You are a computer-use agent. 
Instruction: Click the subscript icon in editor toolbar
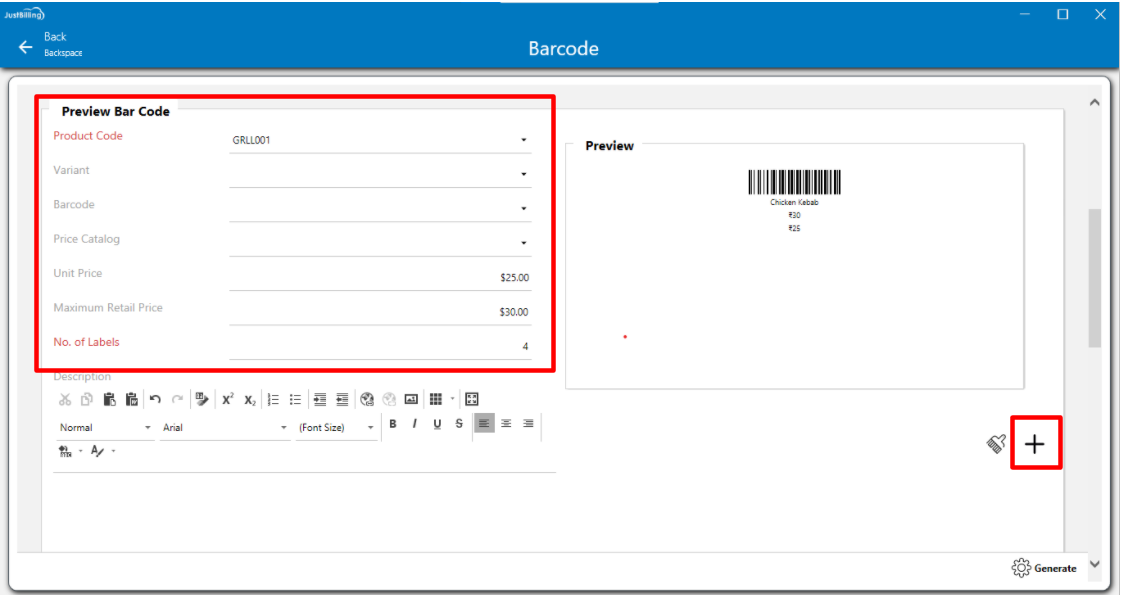point(250,399)
